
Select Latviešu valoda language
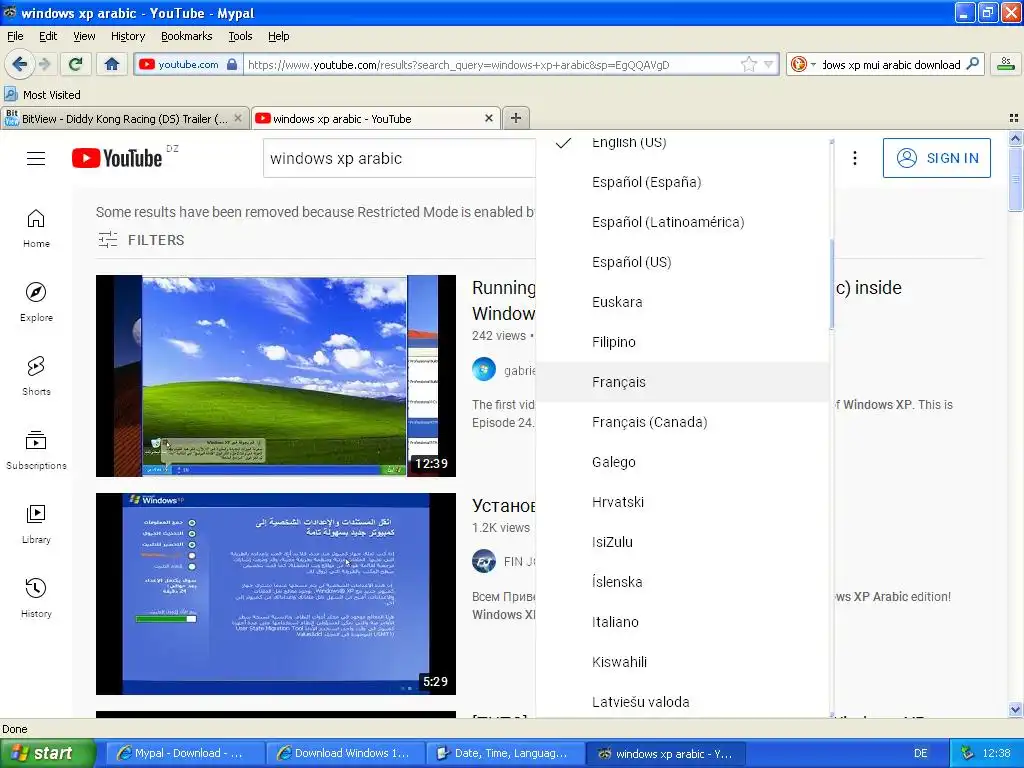pos(683,701)
